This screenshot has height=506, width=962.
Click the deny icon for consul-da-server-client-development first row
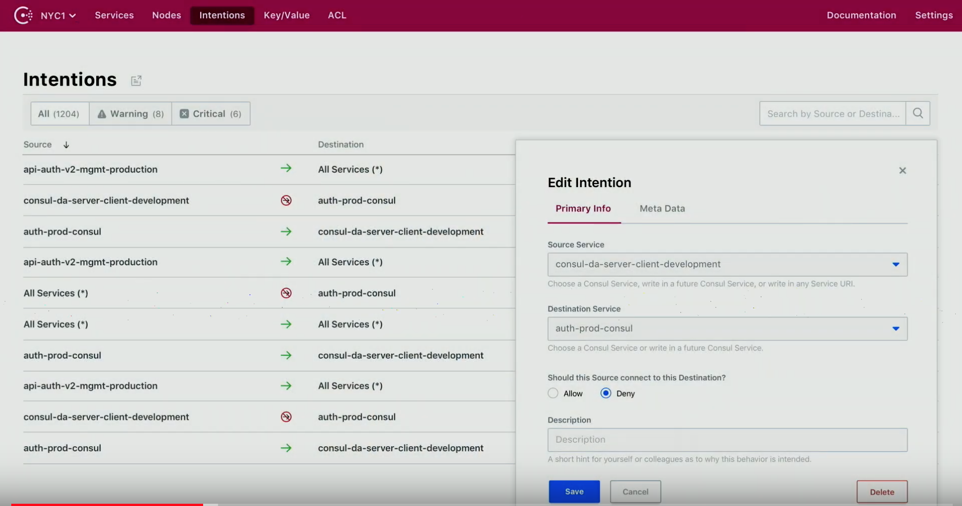coord(286,200)
